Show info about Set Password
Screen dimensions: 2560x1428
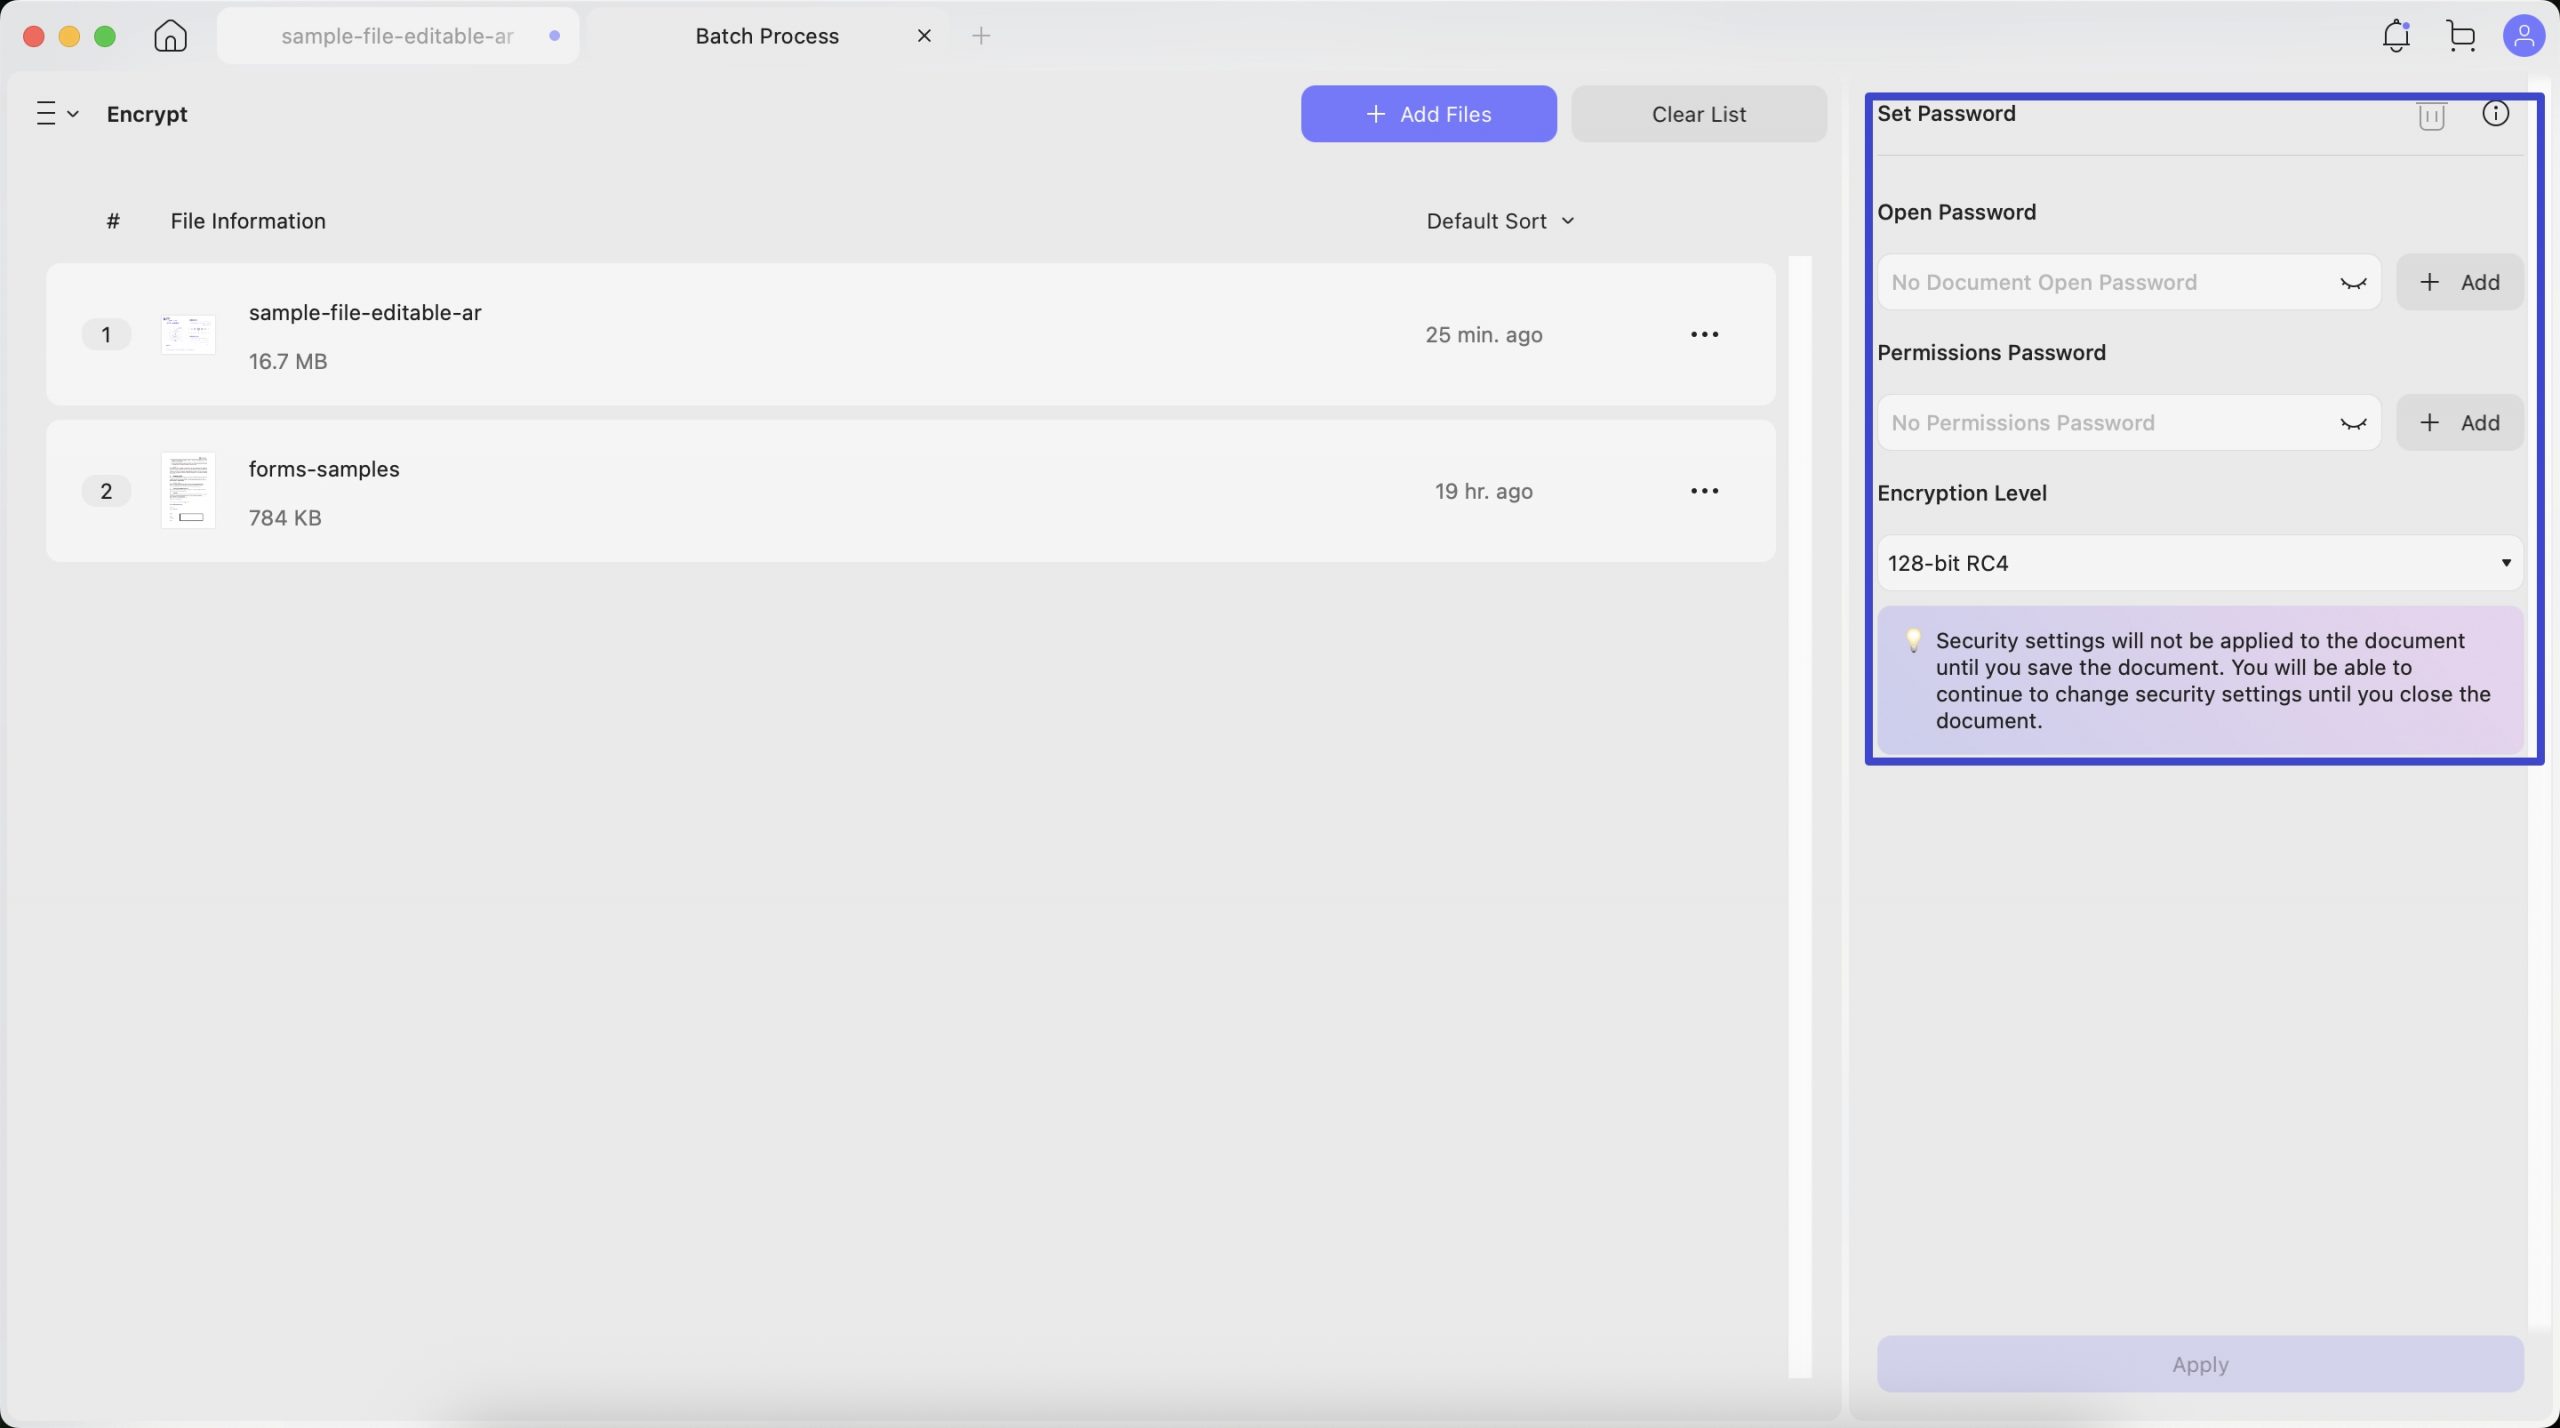(x=2496, y=114)
